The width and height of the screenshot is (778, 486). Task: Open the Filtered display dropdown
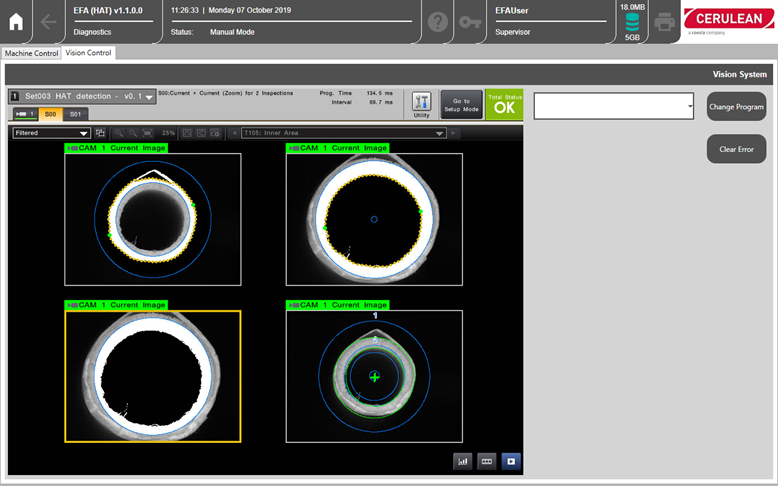[x=51, y=132]
